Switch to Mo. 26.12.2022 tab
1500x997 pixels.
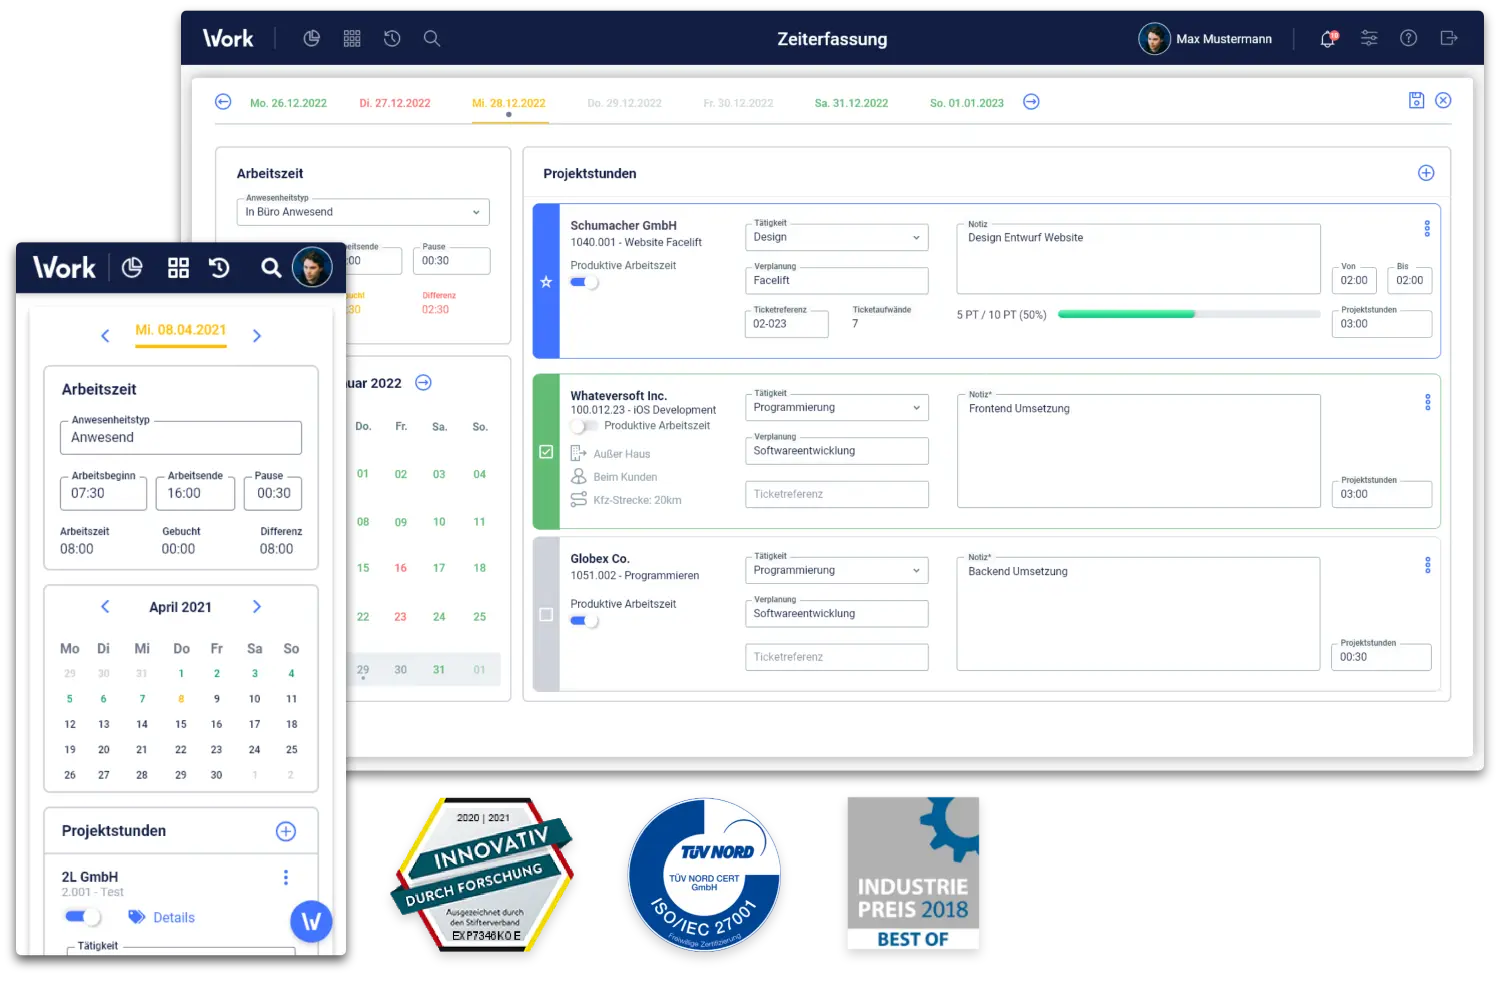click(288, 103)
